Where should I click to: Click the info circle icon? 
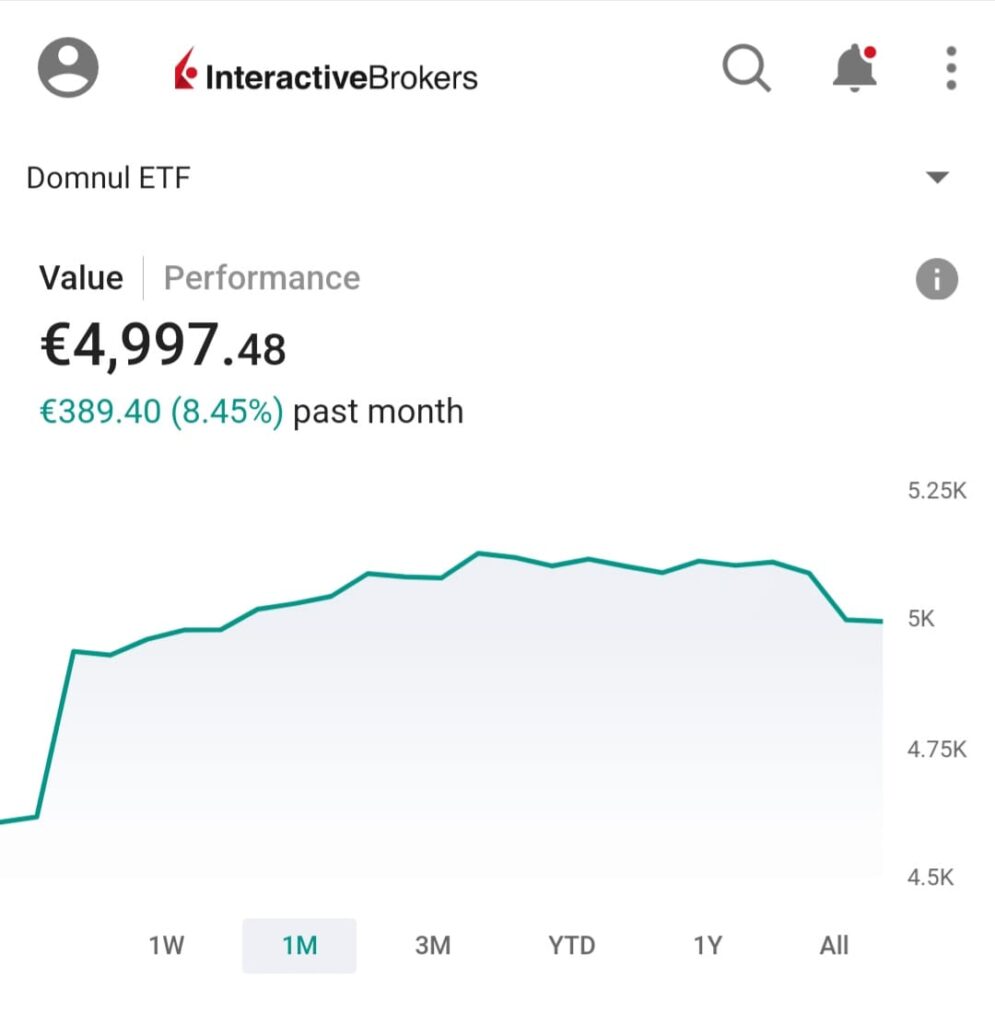[936, 280]
